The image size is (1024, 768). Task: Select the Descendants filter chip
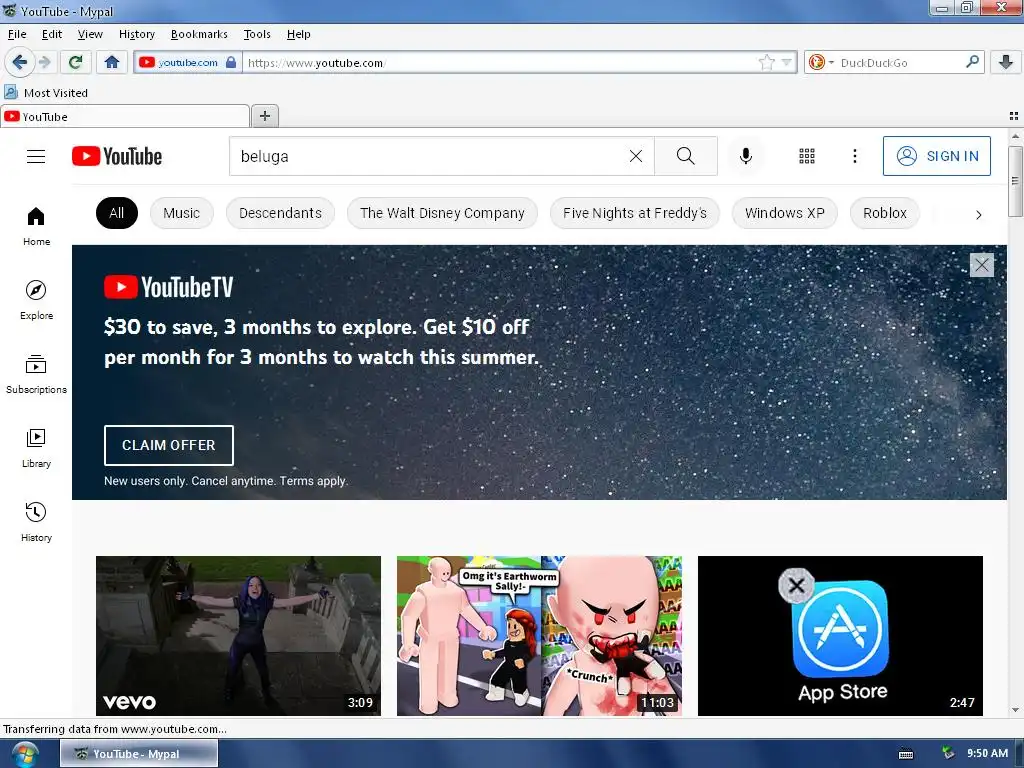[280, 213]
